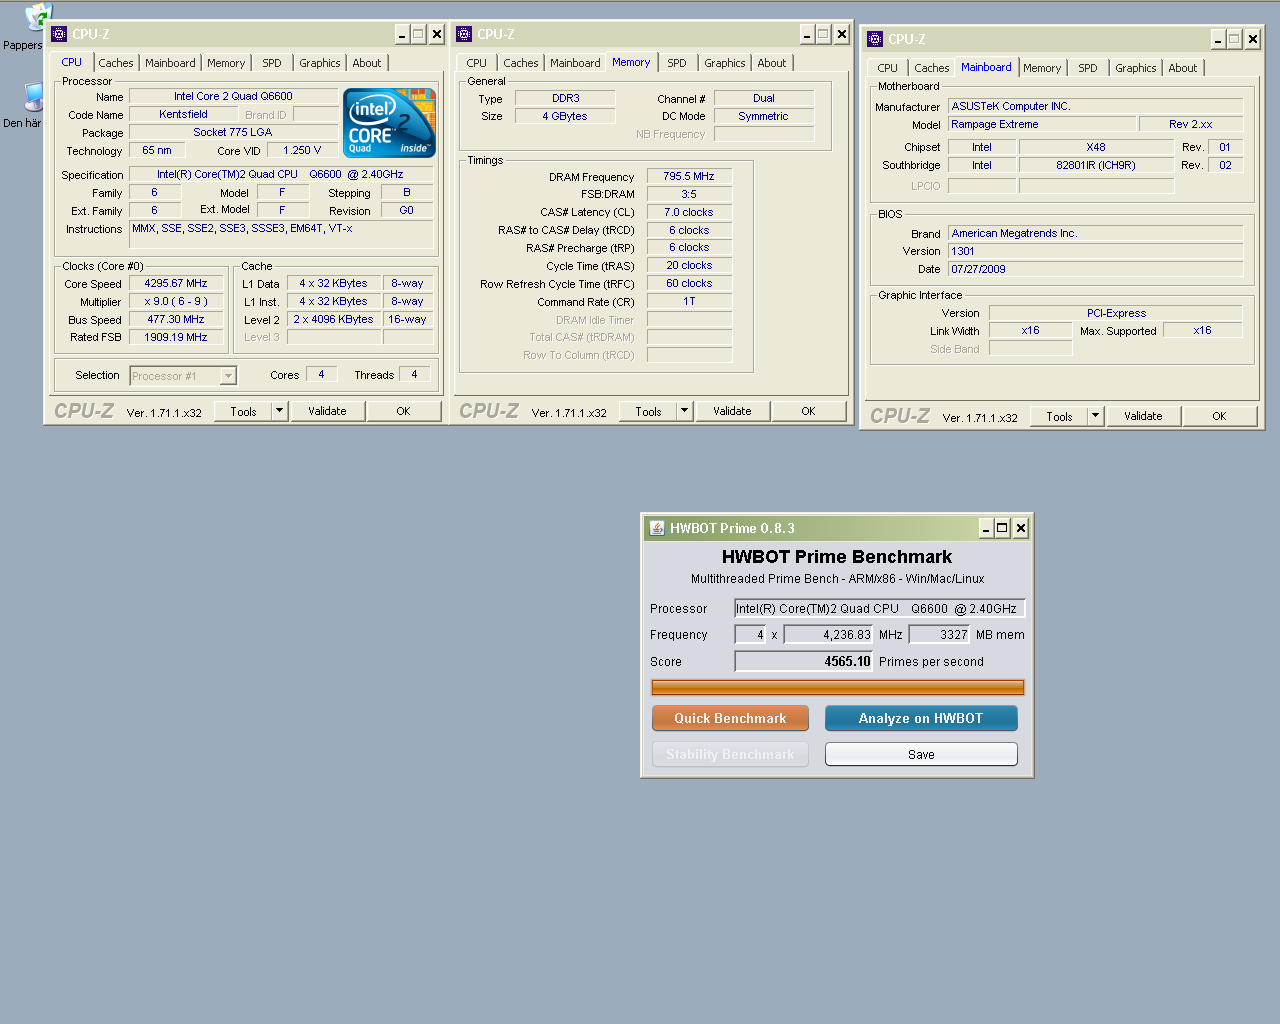
Task: Open the Tools dropdown arrow in the Memory window
Action: click(x=684, y=411)
